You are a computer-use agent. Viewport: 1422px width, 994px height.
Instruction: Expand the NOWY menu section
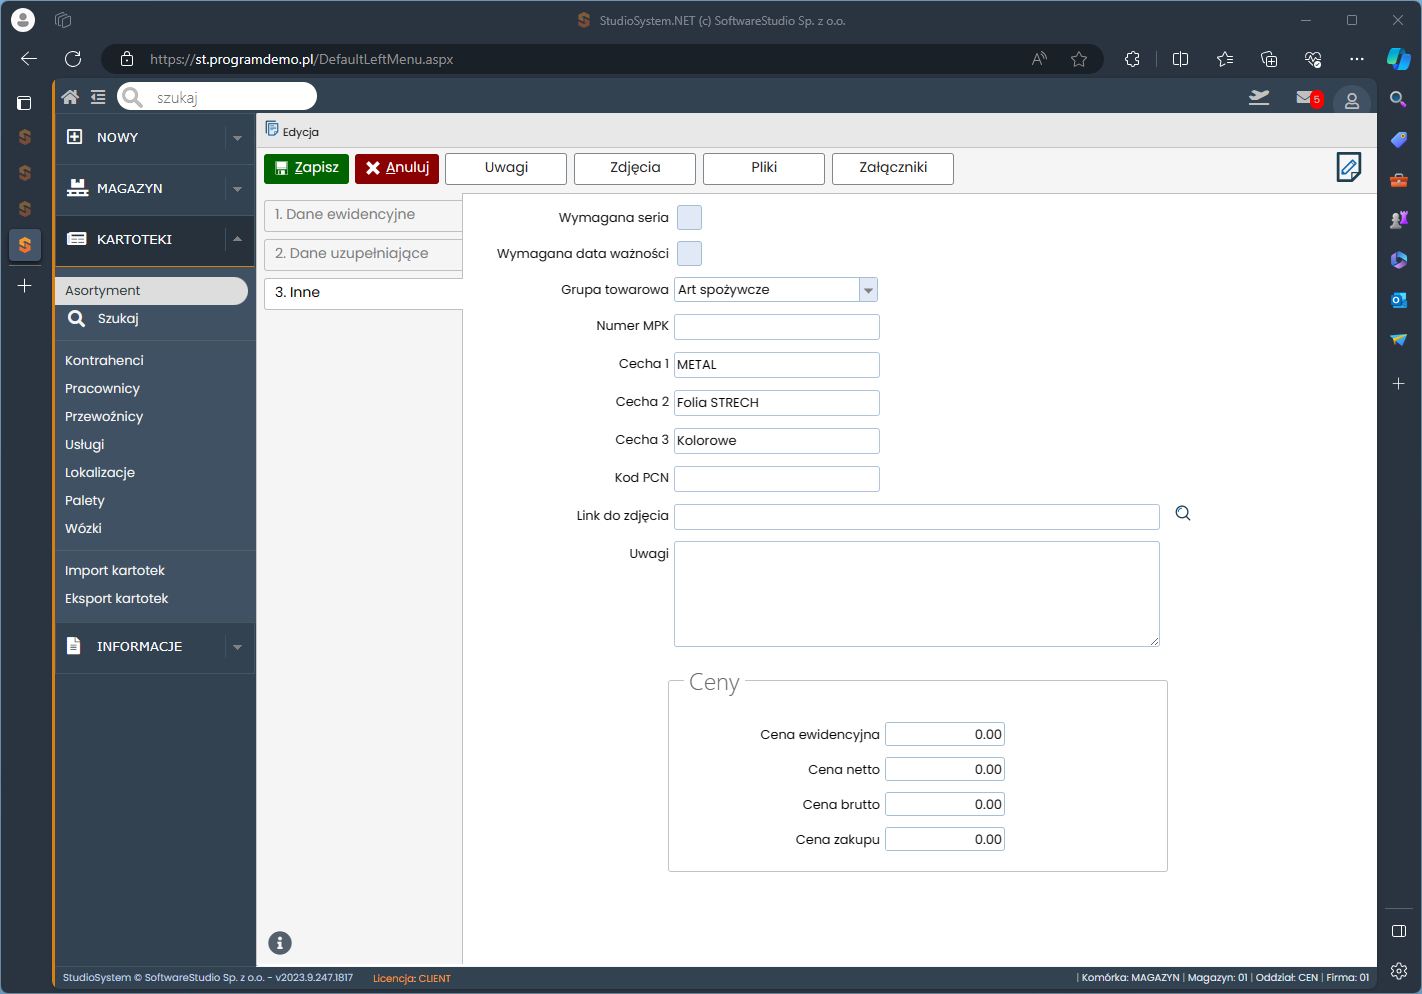tap(237, 138)
